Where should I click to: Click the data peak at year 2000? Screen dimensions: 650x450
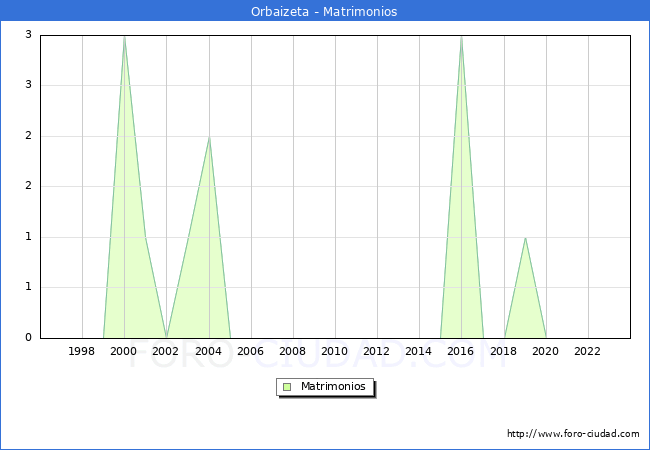click(x=124, y=37)
